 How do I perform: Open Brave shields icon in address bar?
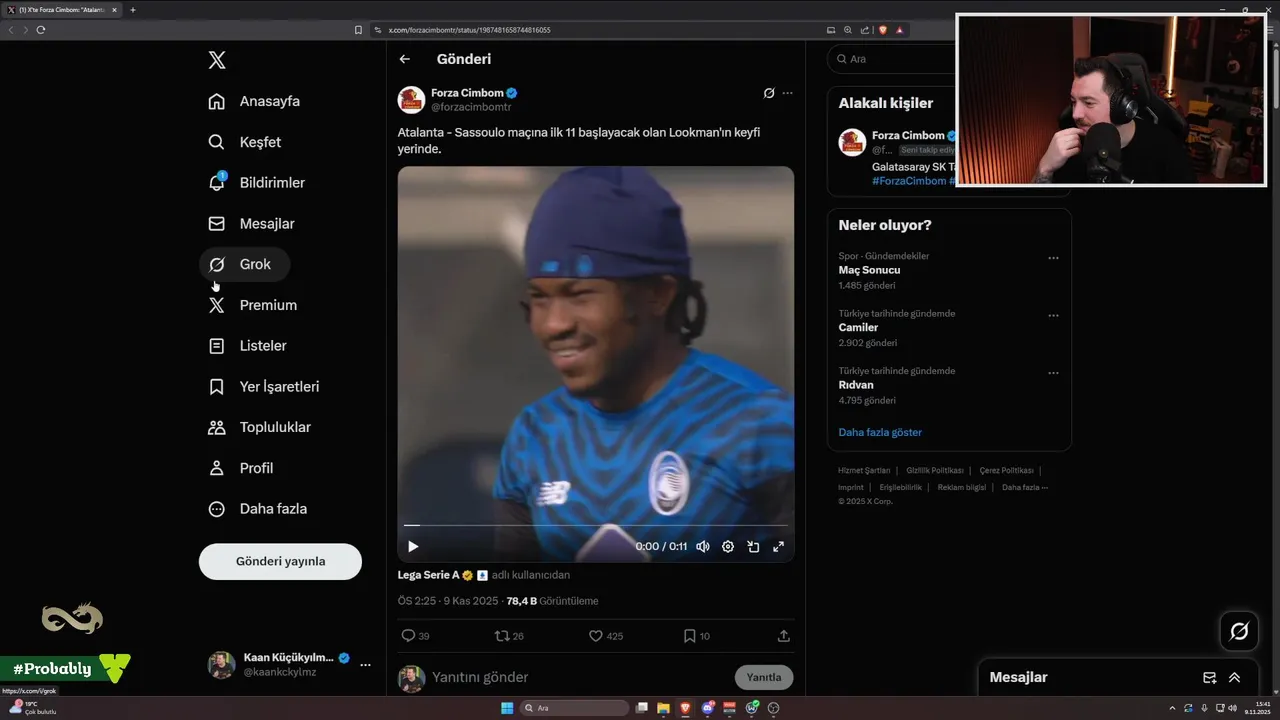point(883,30)
